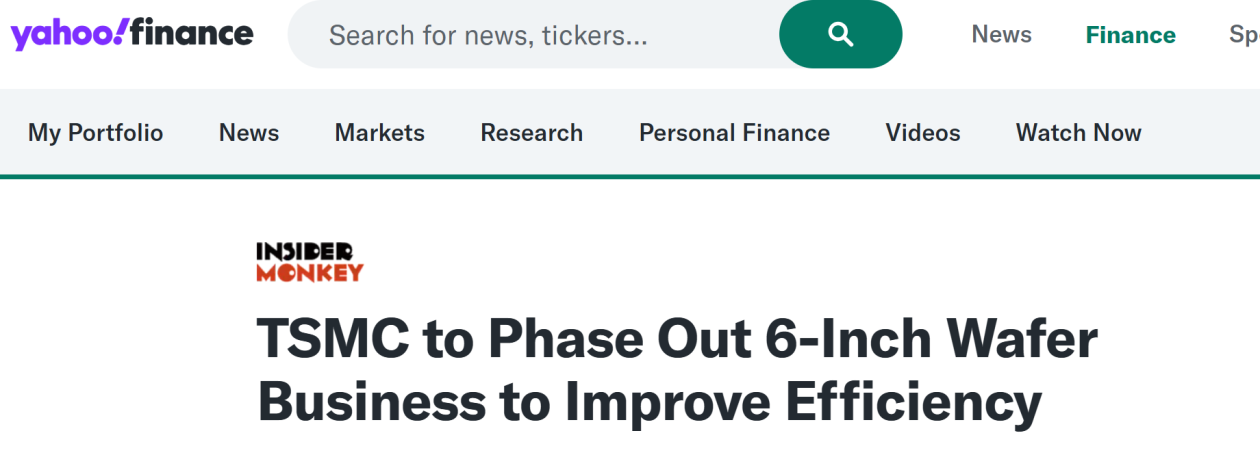
Task: Click the headline line "Business to Improve Efficiency"
Action: click(x=649, y=402)
